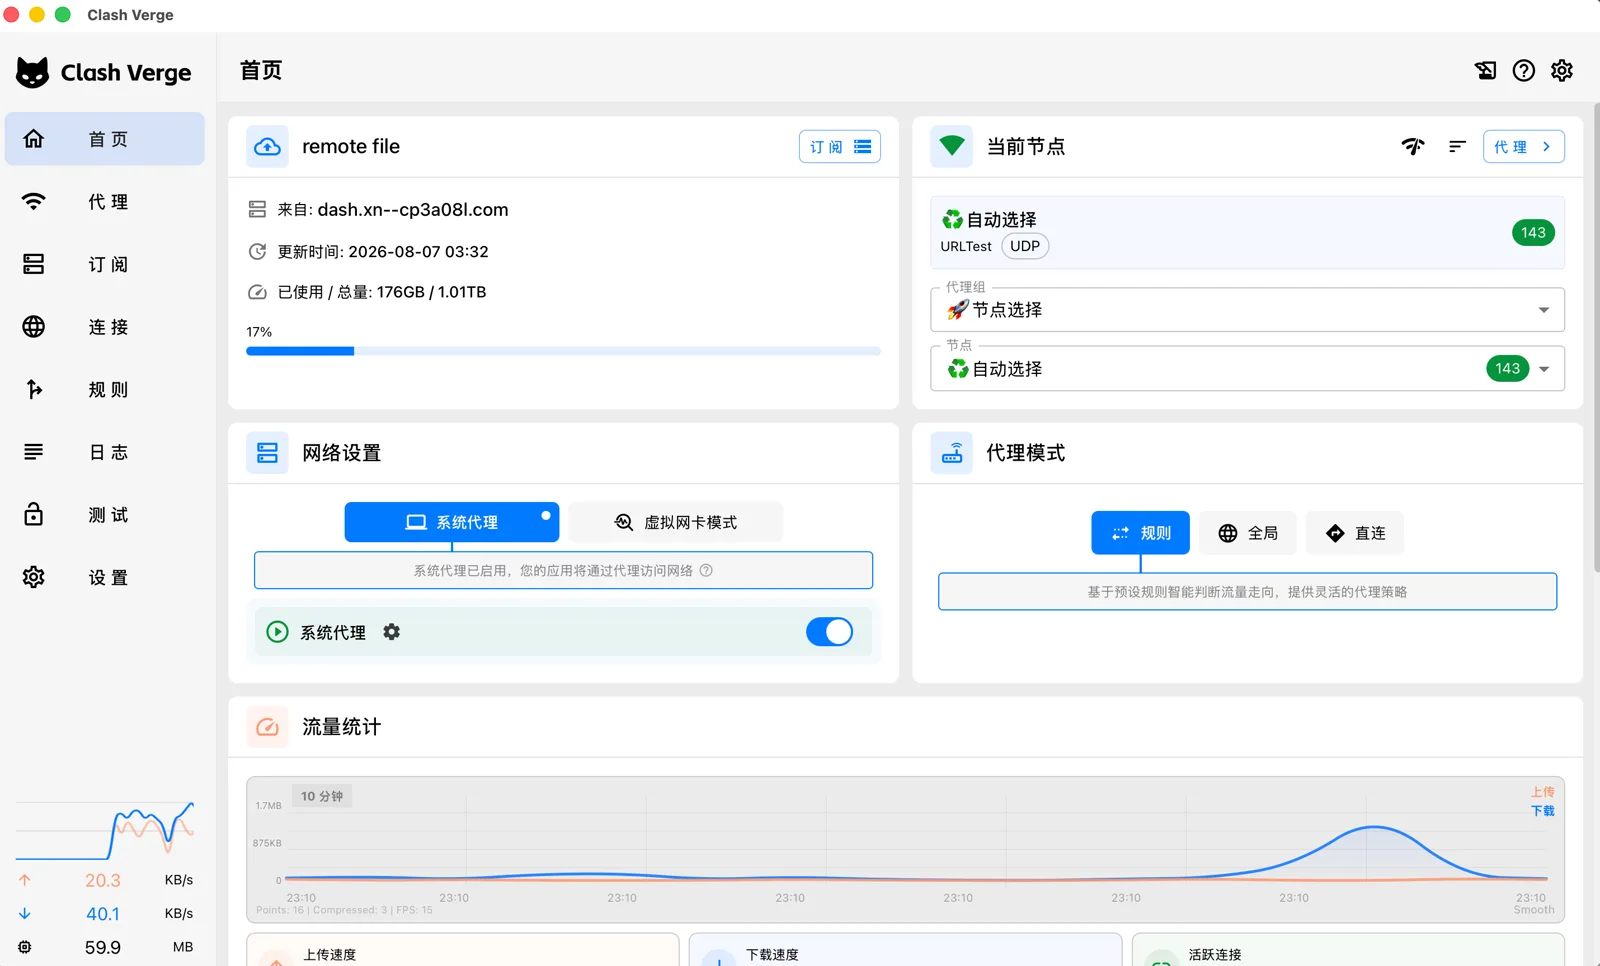Click the 日志 logs lines icon in sidebar
The width and height of the screenshot is (1600, 966).
coord(34,452)
